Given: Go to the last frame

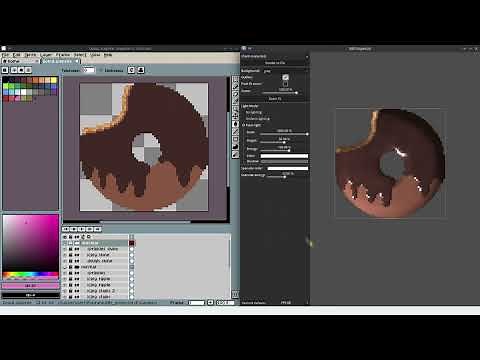Looking at the screenshot, I should (x=98, y=229).
